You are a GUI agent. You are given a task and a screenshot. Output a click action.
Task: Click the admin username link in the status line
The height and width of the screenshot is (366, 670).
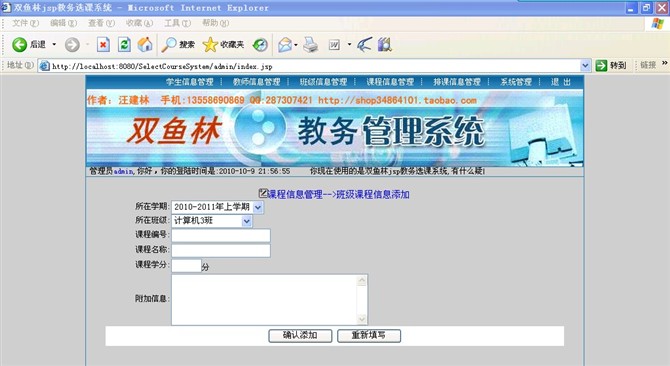[x=123, y=171]
